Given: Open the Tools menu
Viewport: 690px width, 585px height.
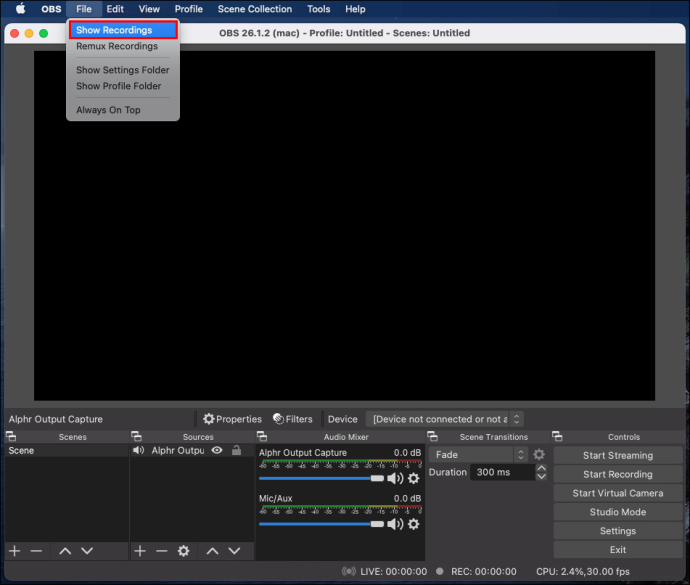Looking at the screenshot, I should point(319,9).
